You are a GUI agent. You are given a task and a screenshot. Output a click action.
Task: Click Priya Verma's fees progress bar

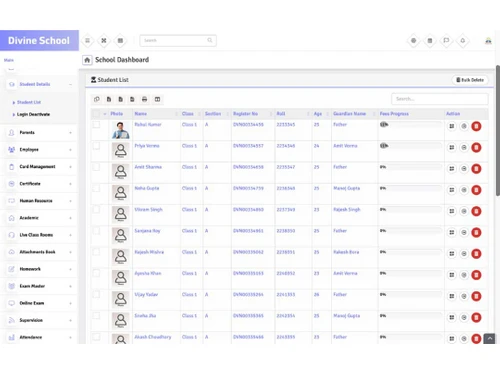pyautogui.click(x=411, y=146)
